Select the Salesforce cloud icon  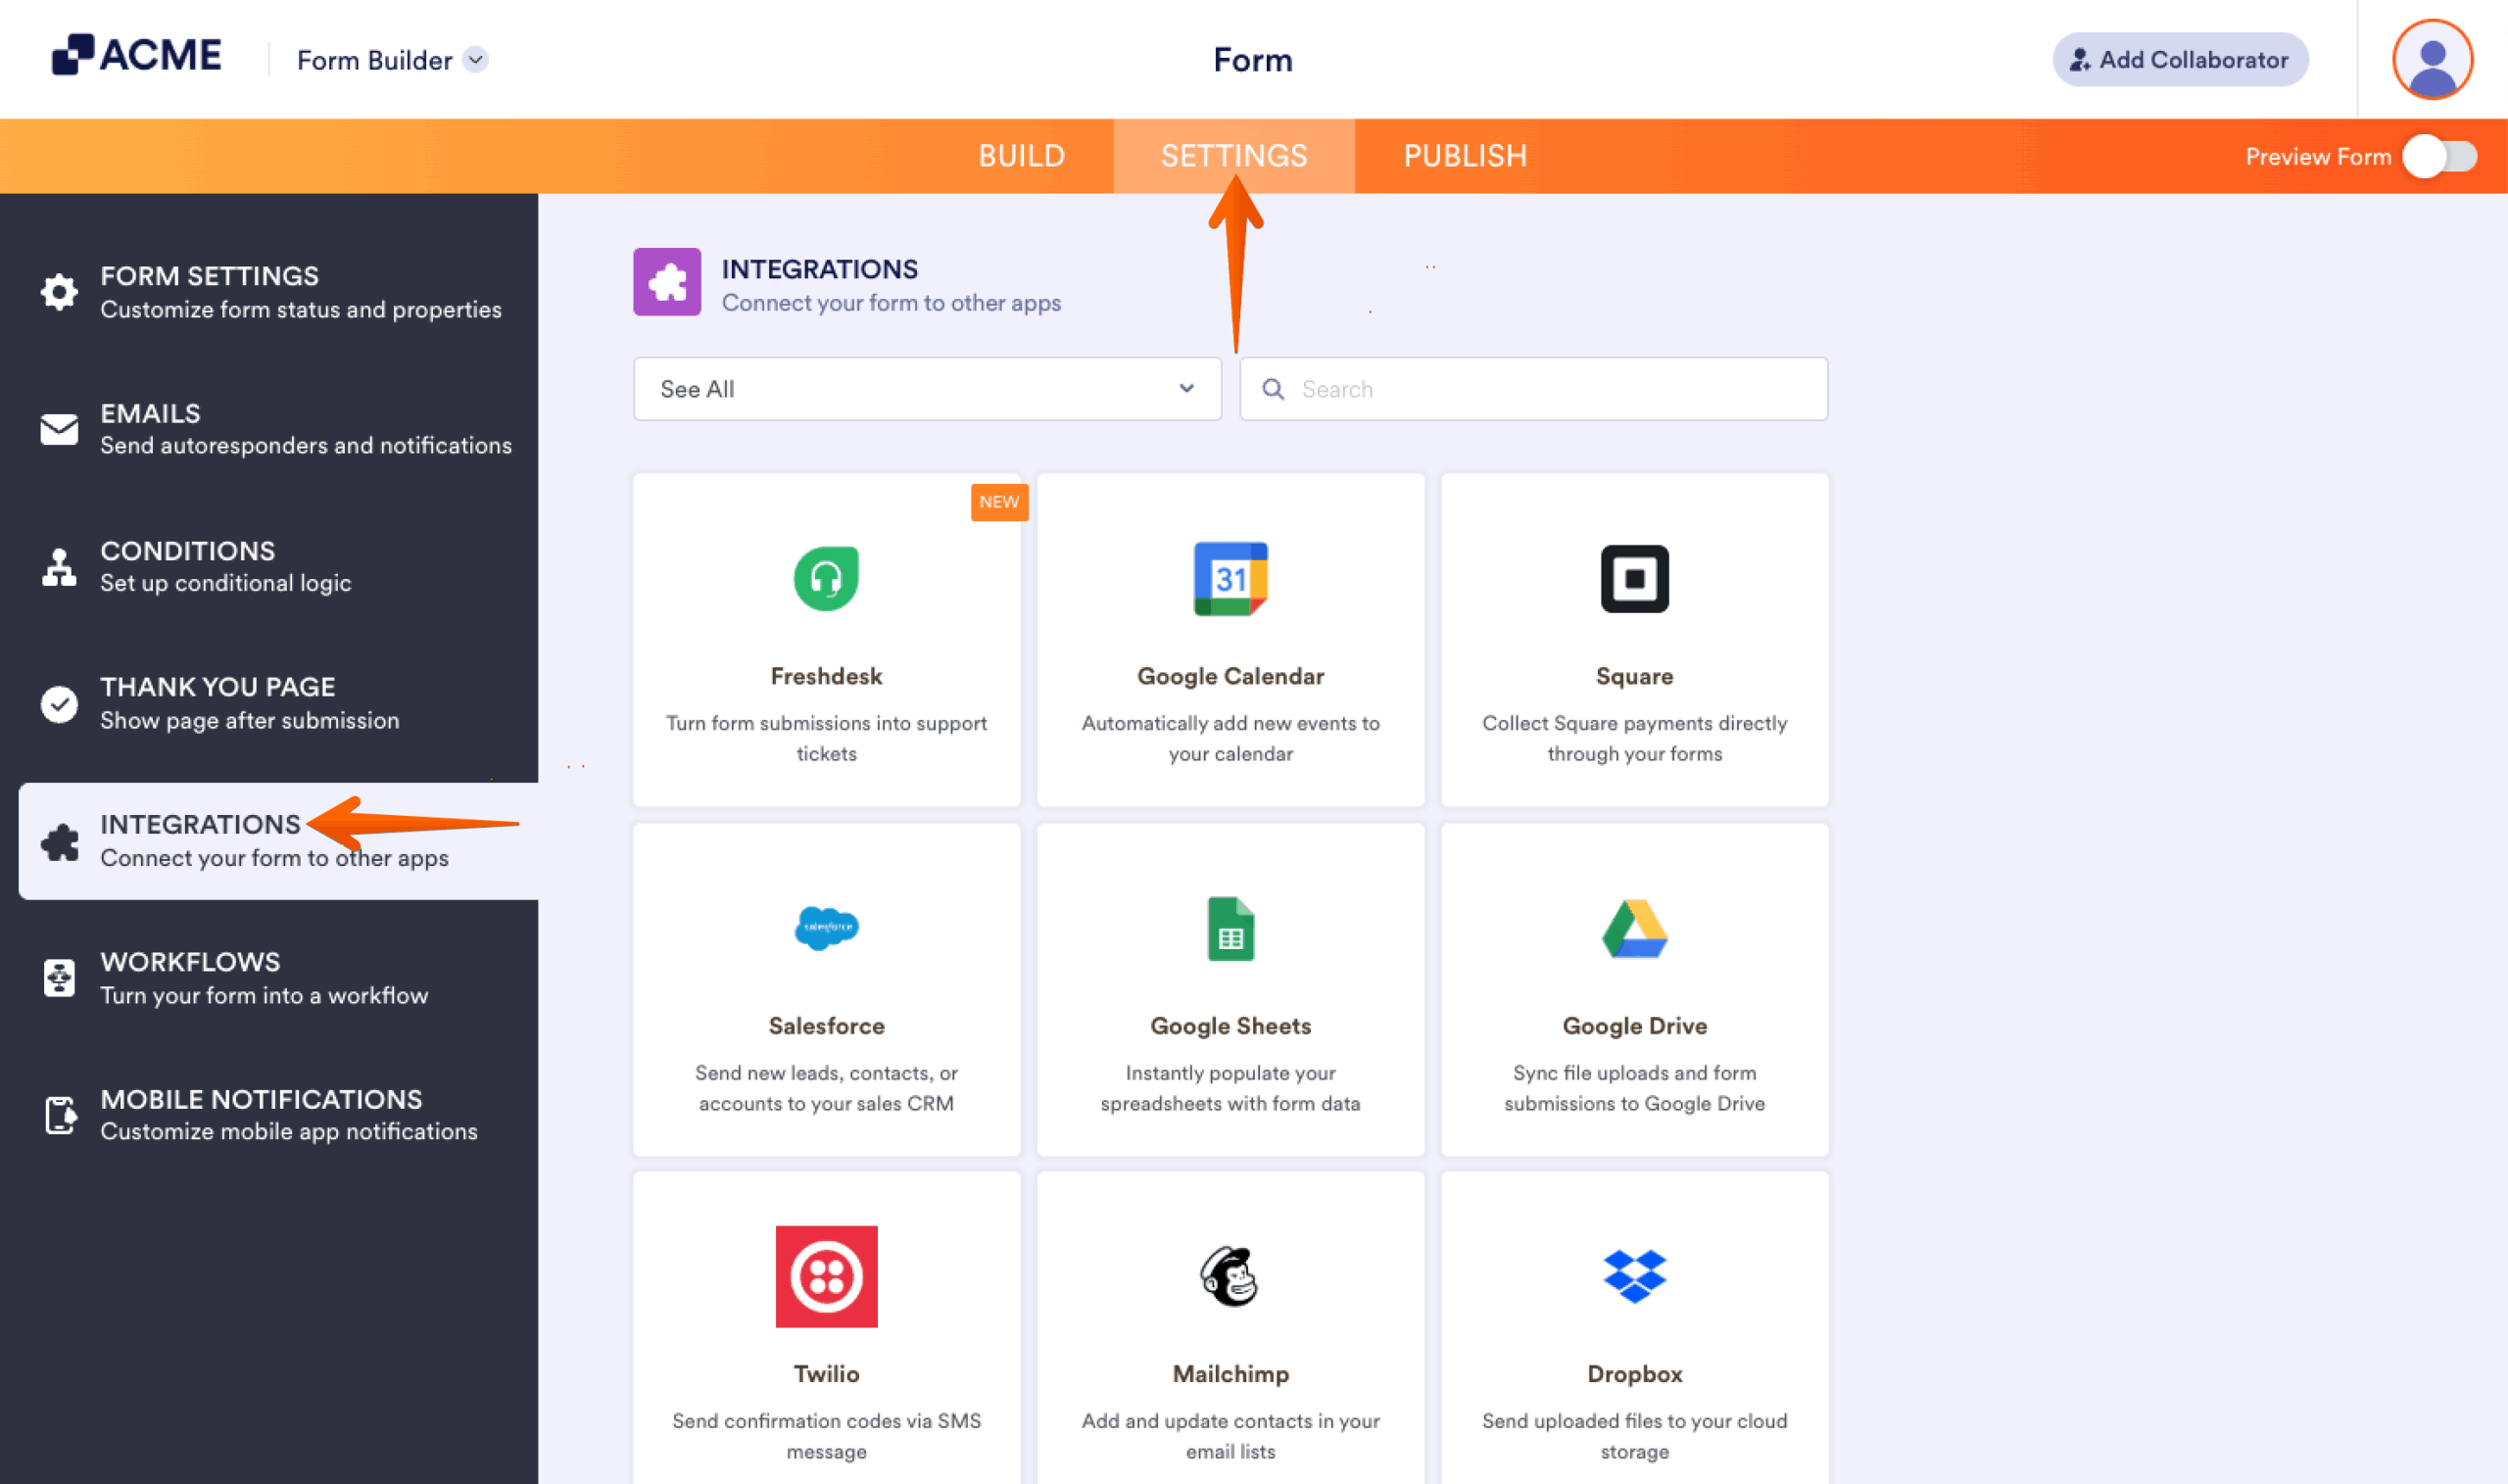[826, 929]
